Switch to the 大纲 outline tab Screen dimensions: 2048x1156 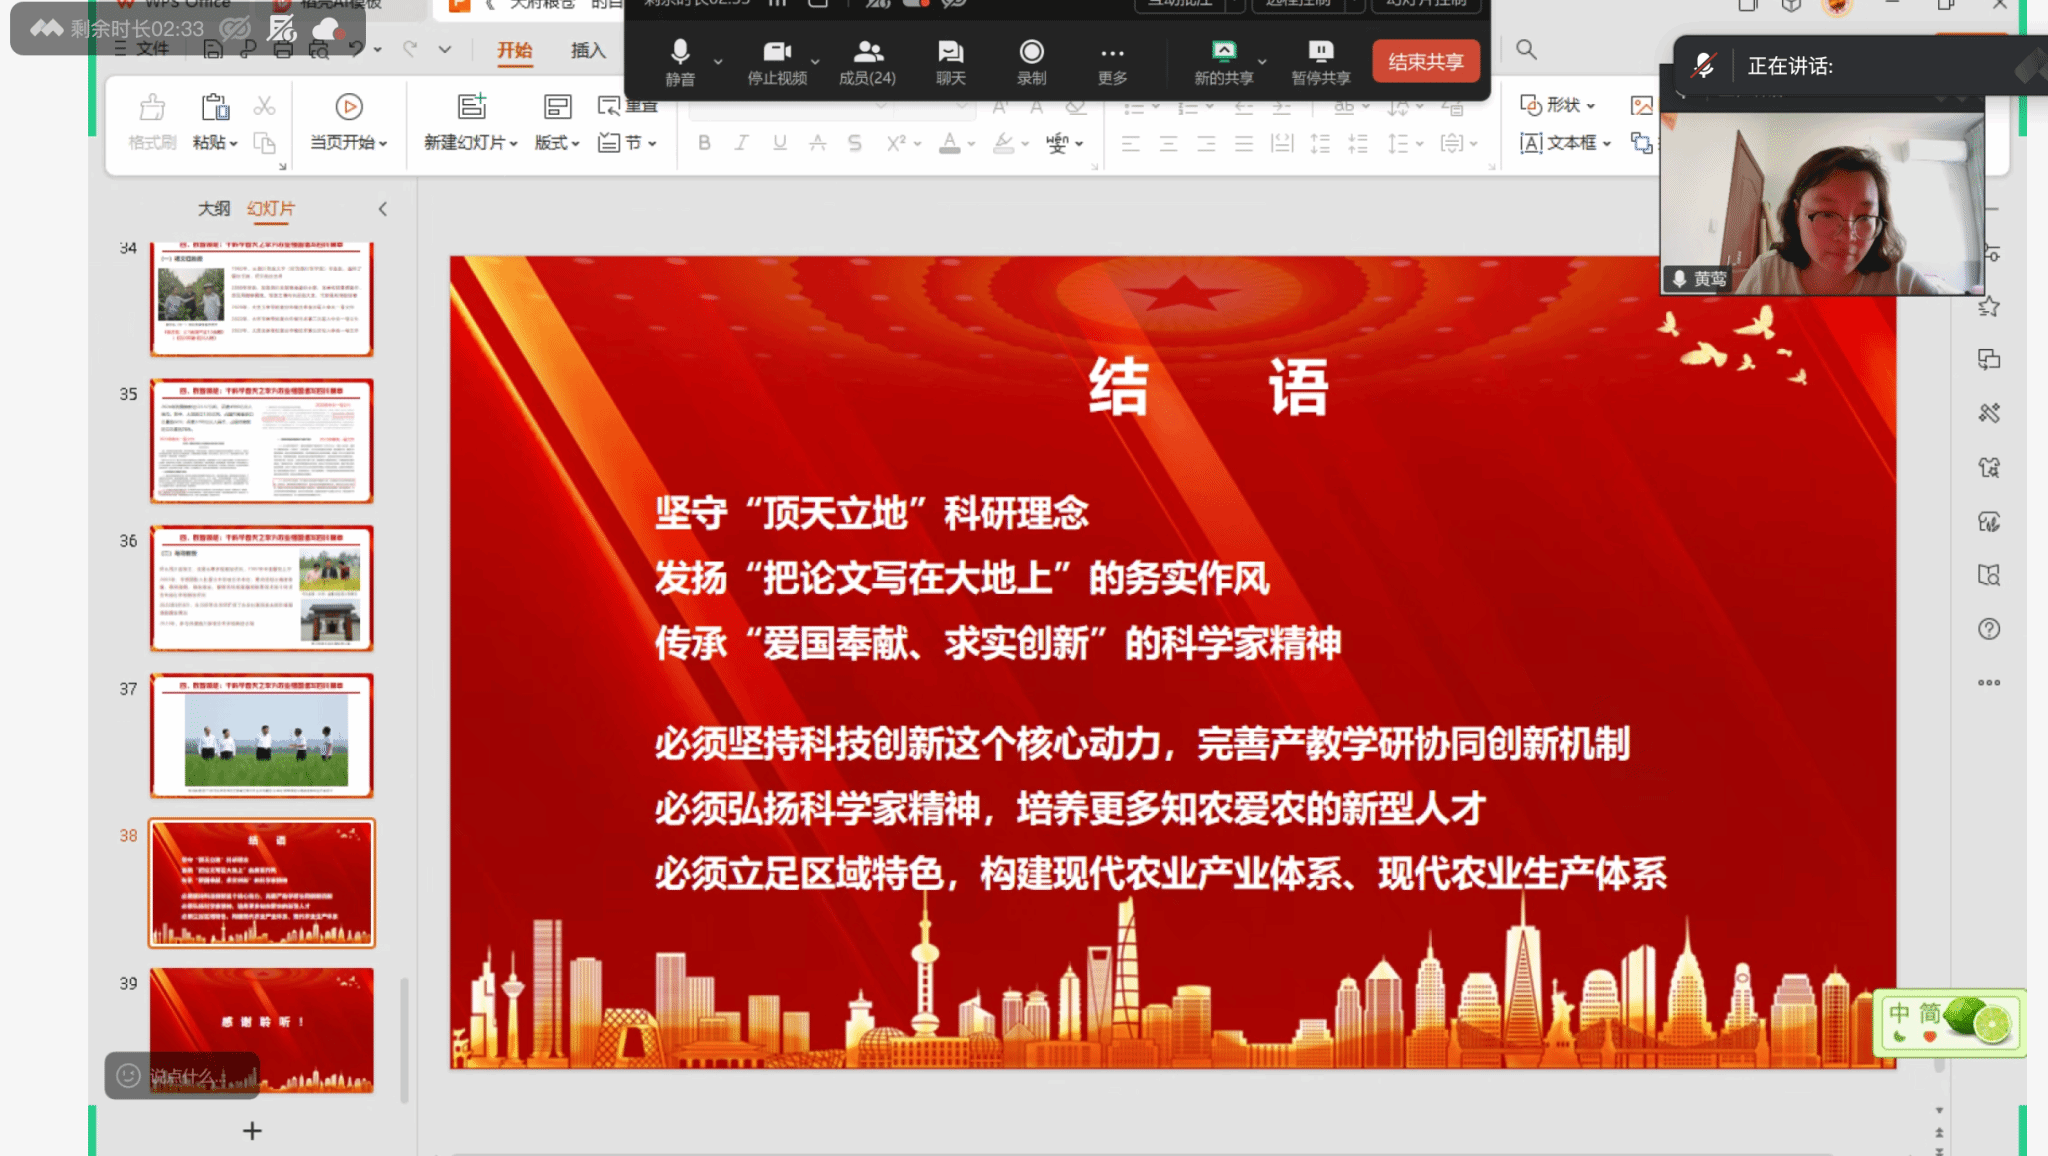[214, 208]
